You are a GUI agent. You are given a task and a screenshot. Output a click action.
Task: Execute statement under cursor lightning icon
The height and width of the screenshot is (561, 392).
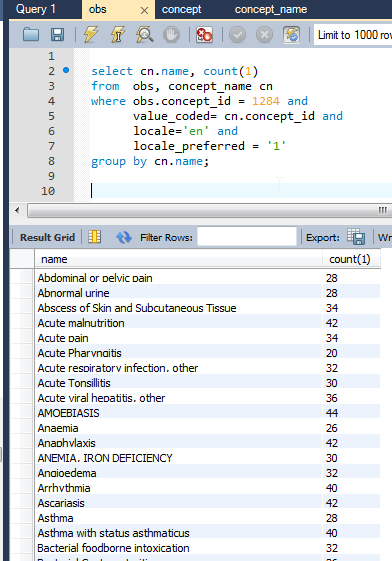pyautogui.click(x=118, y=35)
